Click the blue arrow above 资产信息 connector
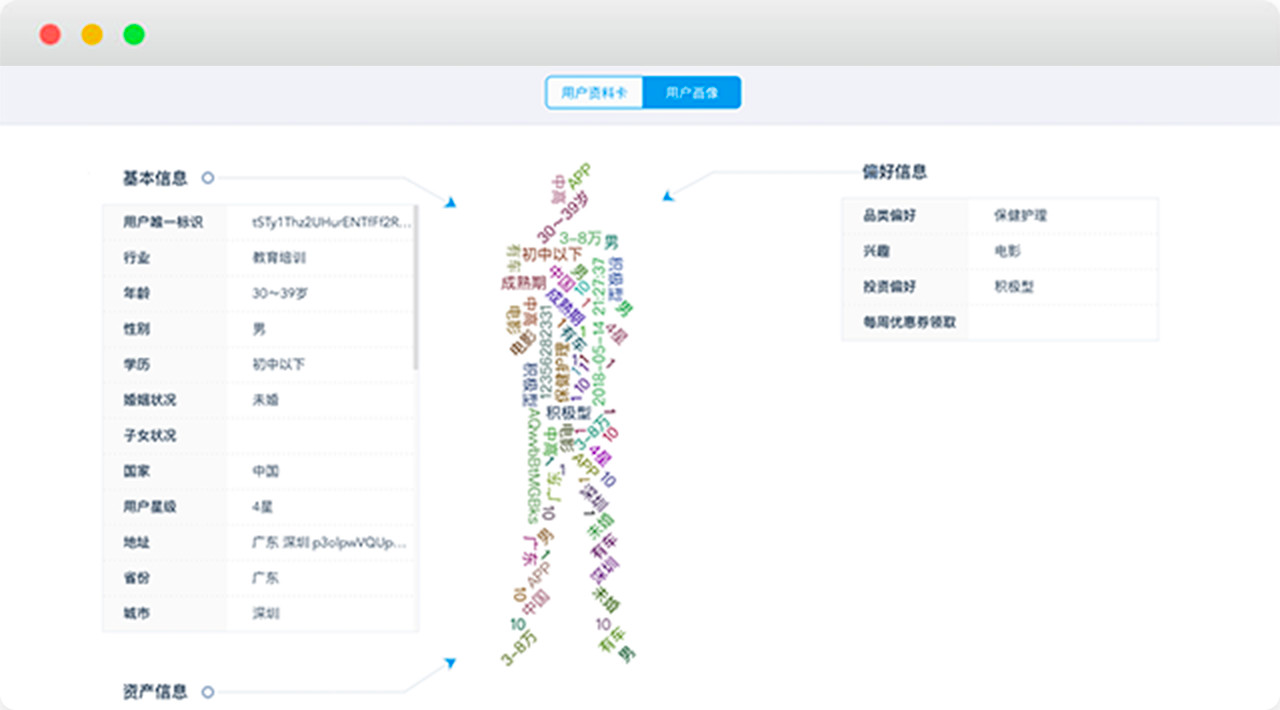The width and height of the screenshot is (1280, 710). (450, 662)
